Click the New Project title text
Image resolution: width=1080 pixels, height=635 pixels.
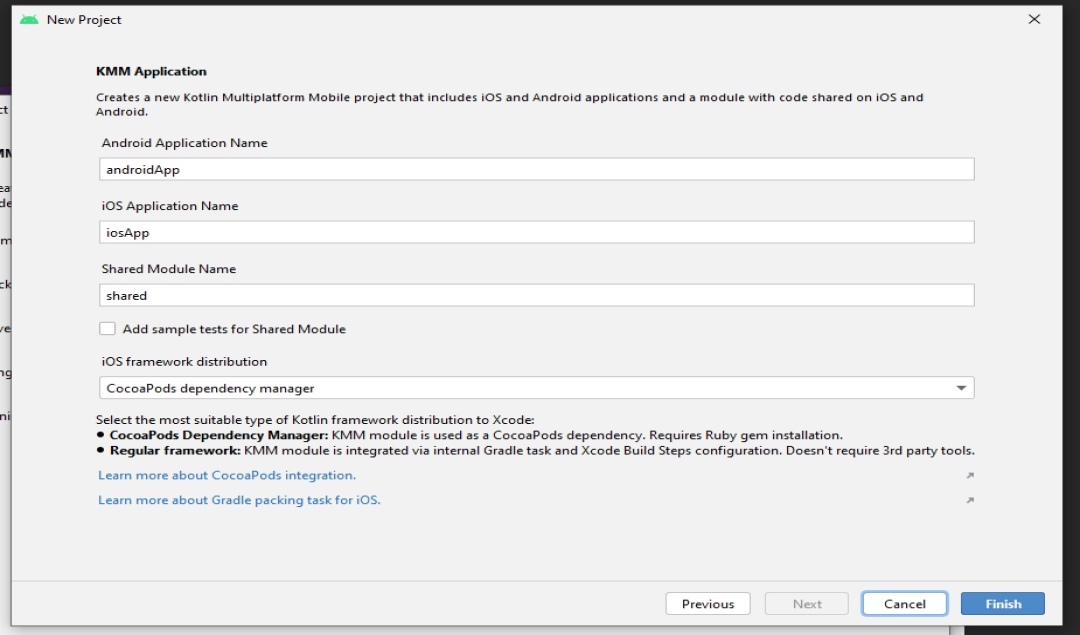coord(84,20)
